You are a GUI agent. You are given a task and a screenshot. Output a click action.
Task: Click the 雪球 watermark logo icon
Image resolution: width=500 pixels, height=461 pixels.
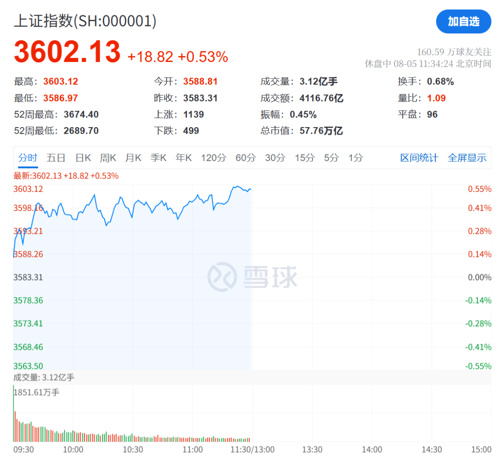[x=222, y=277]
